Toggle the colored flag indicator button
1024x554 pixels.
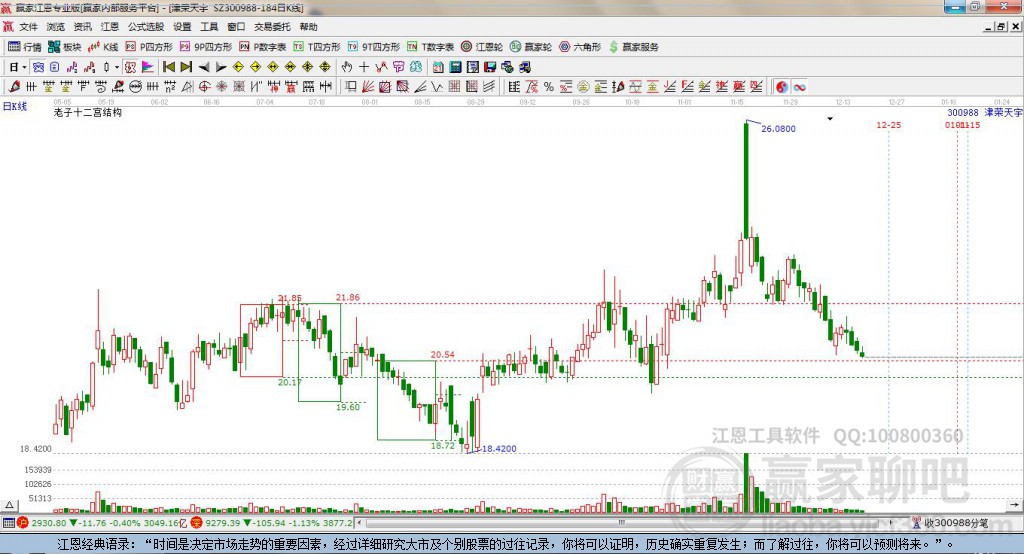(x=148, y=67)
